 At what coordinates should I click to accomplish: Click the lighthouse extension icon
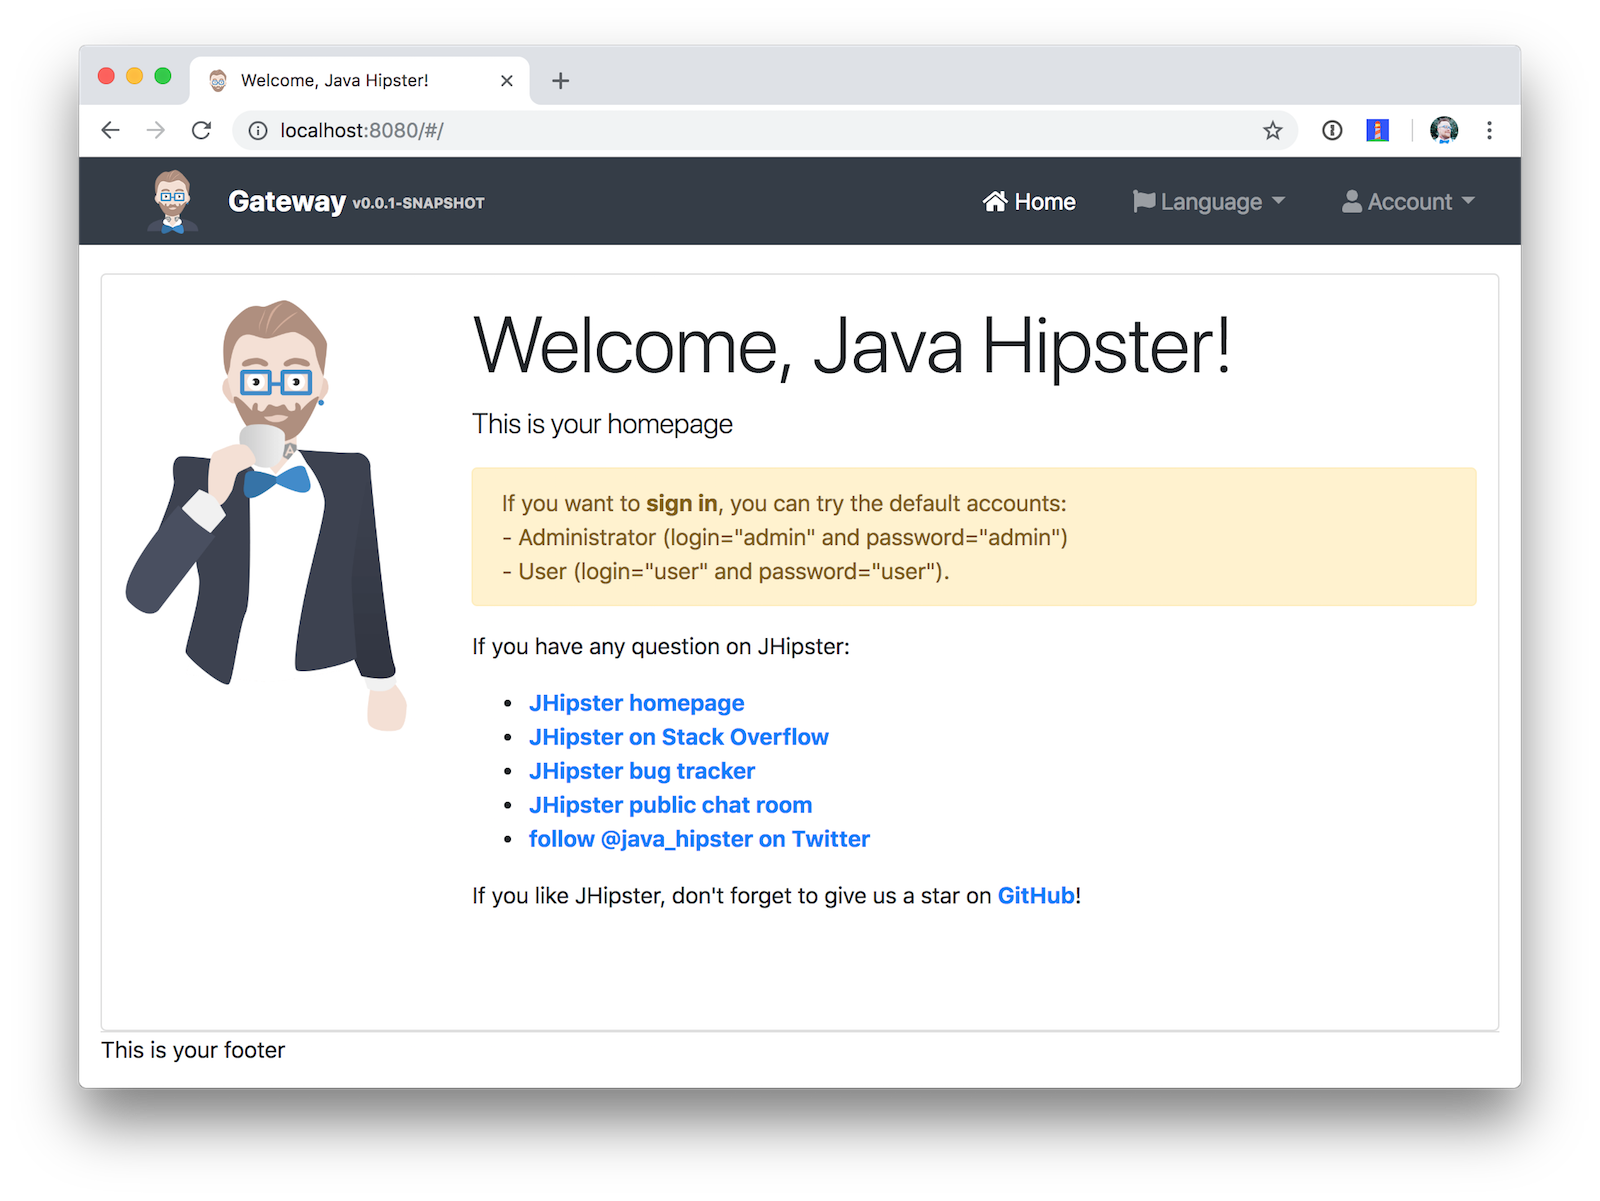(1377, 130)
